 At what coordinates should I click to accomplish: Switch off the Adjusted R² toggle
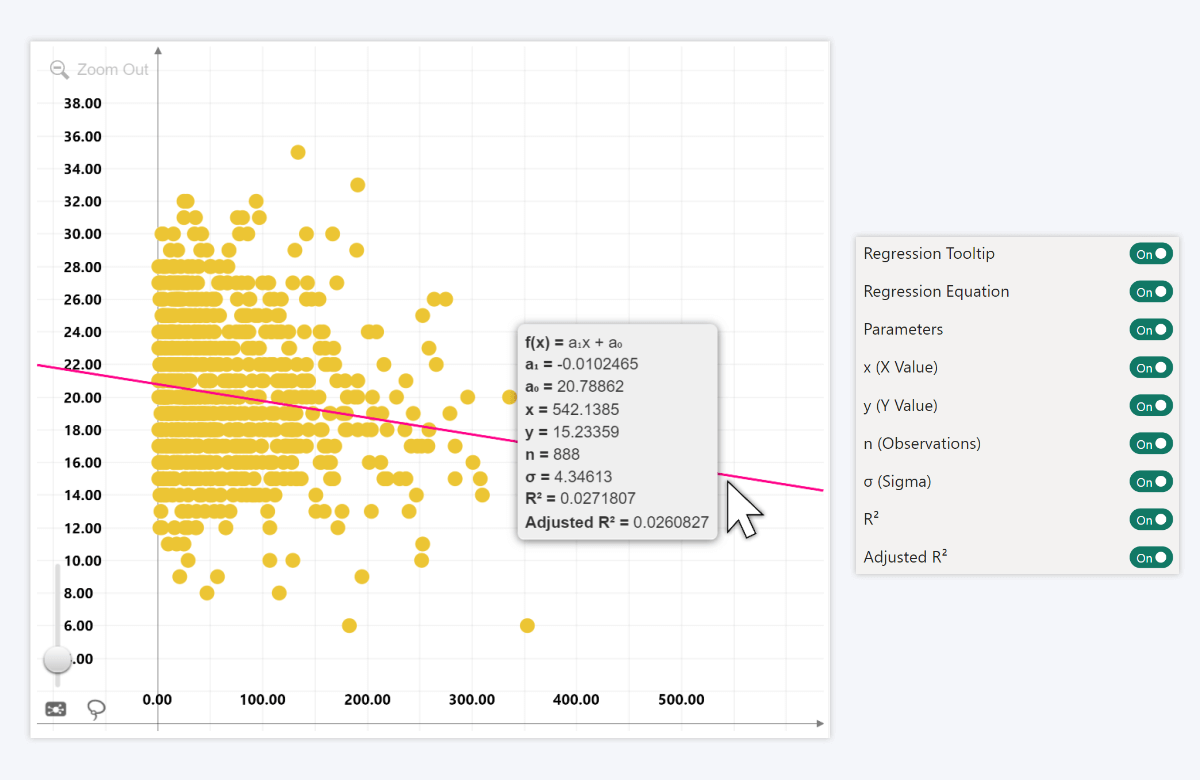(1150, 557)
